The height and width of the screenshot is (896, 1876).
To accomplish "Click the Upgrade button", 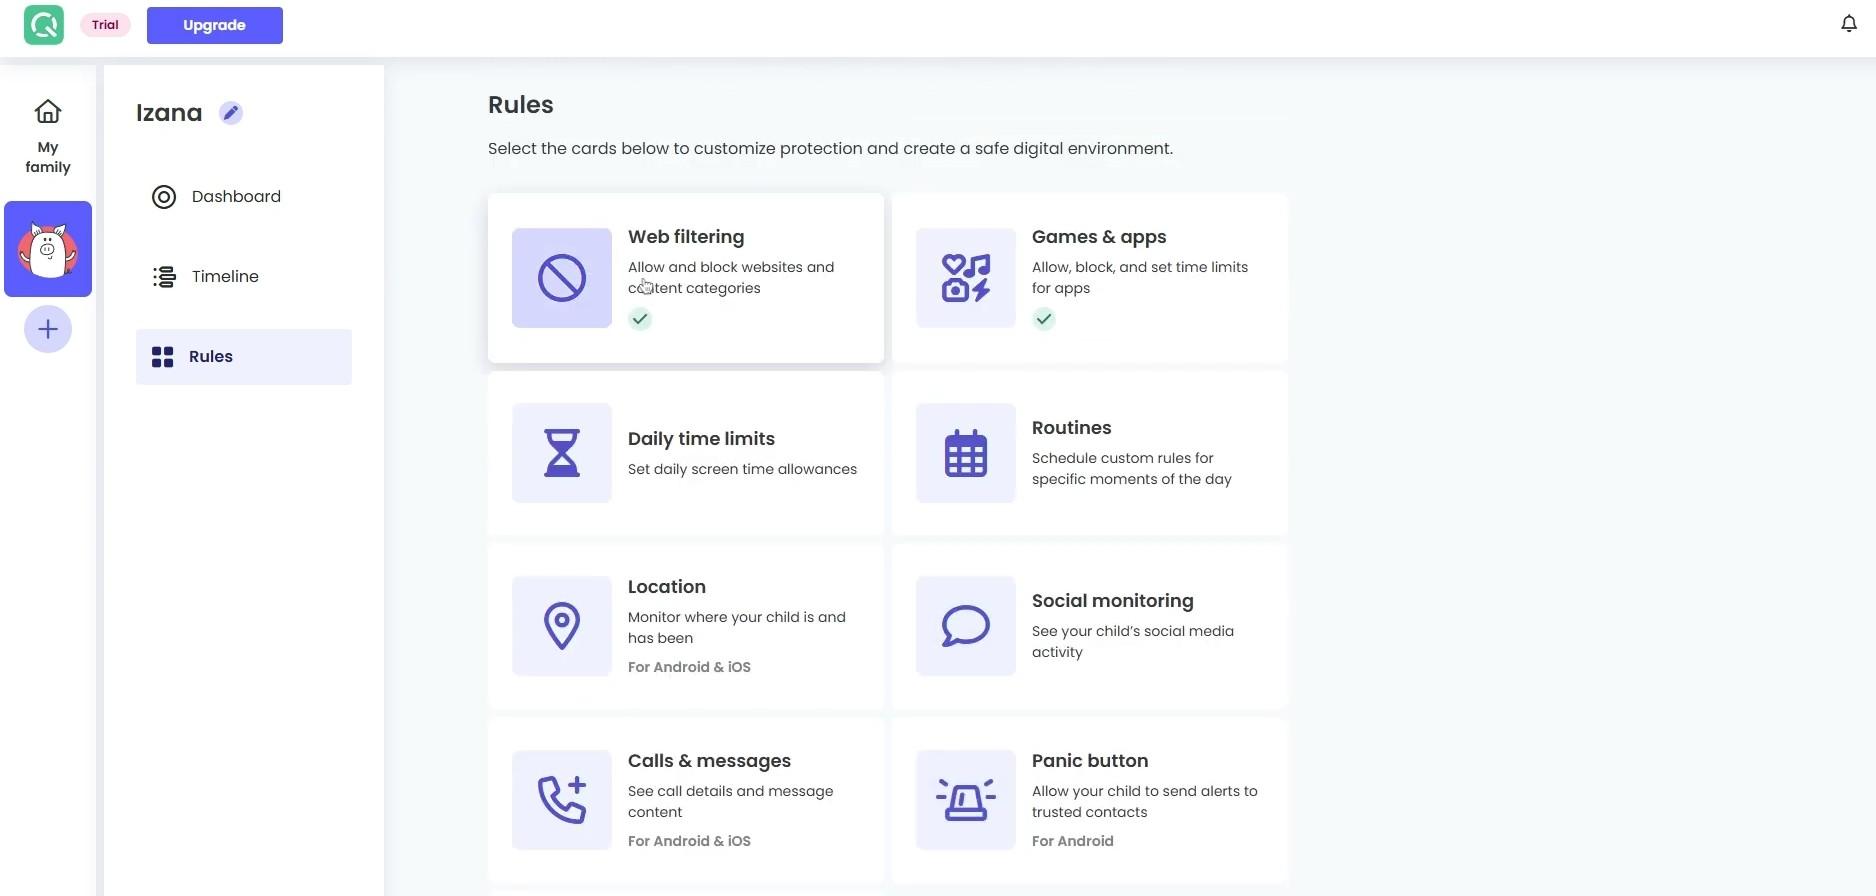I will tap(215, 25).
